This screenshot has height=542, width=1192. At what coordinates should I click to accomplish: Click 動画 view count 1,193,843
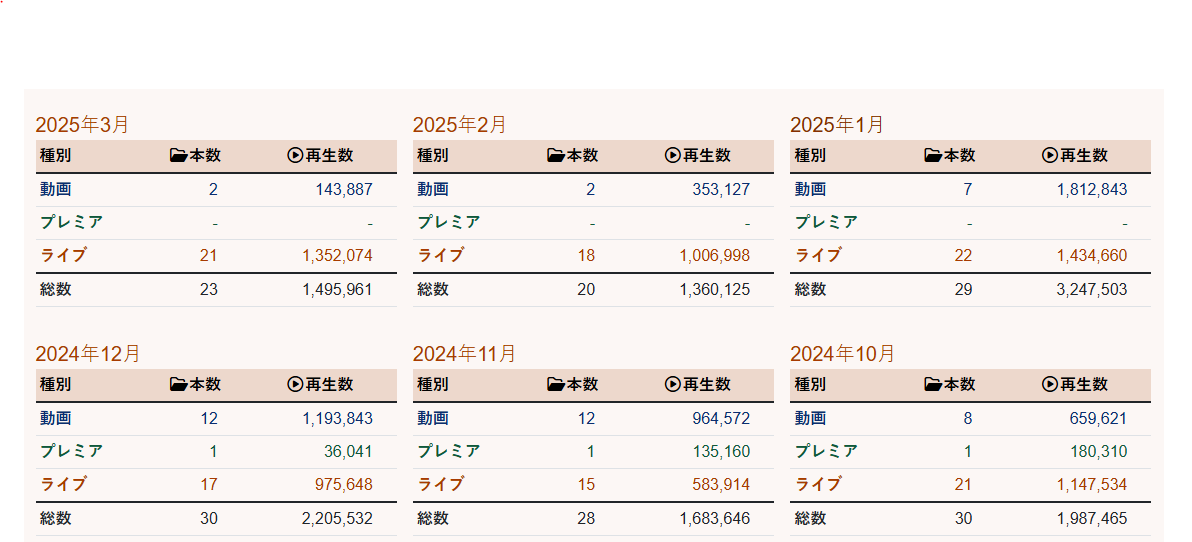click(x=338, y=418)
